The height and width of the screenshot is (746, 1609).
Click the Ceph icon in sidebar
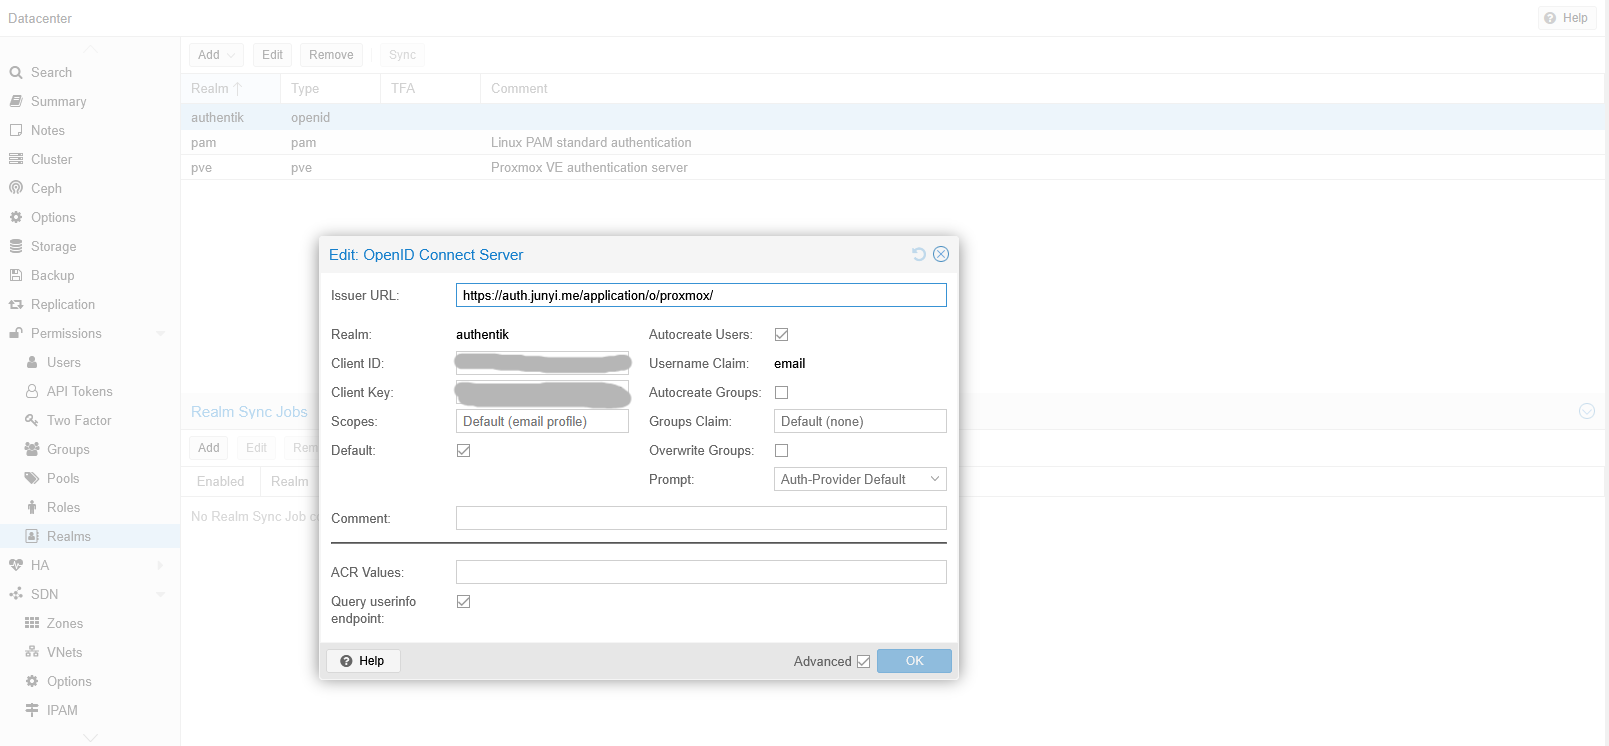[16, 188]
